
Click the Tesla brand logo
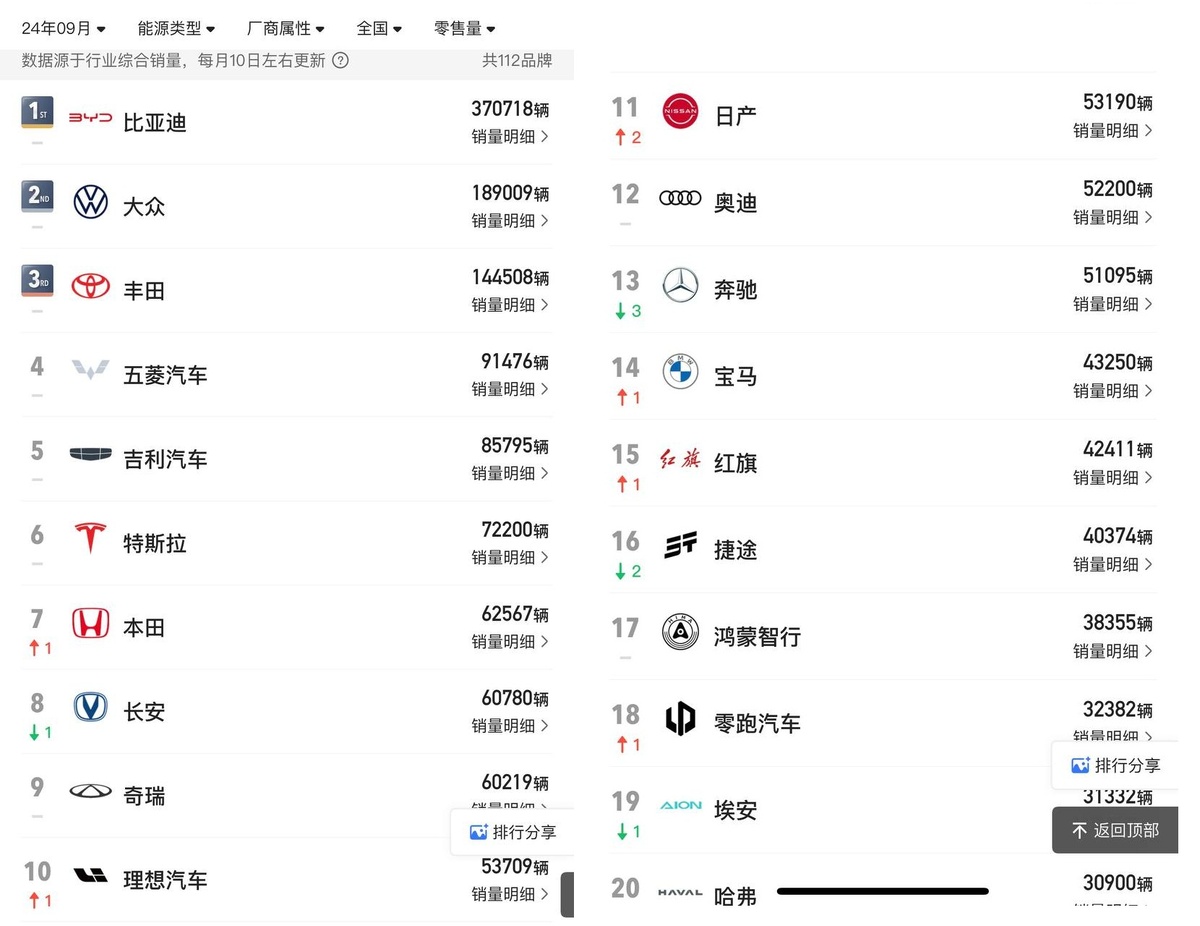[x=90, y=538]
